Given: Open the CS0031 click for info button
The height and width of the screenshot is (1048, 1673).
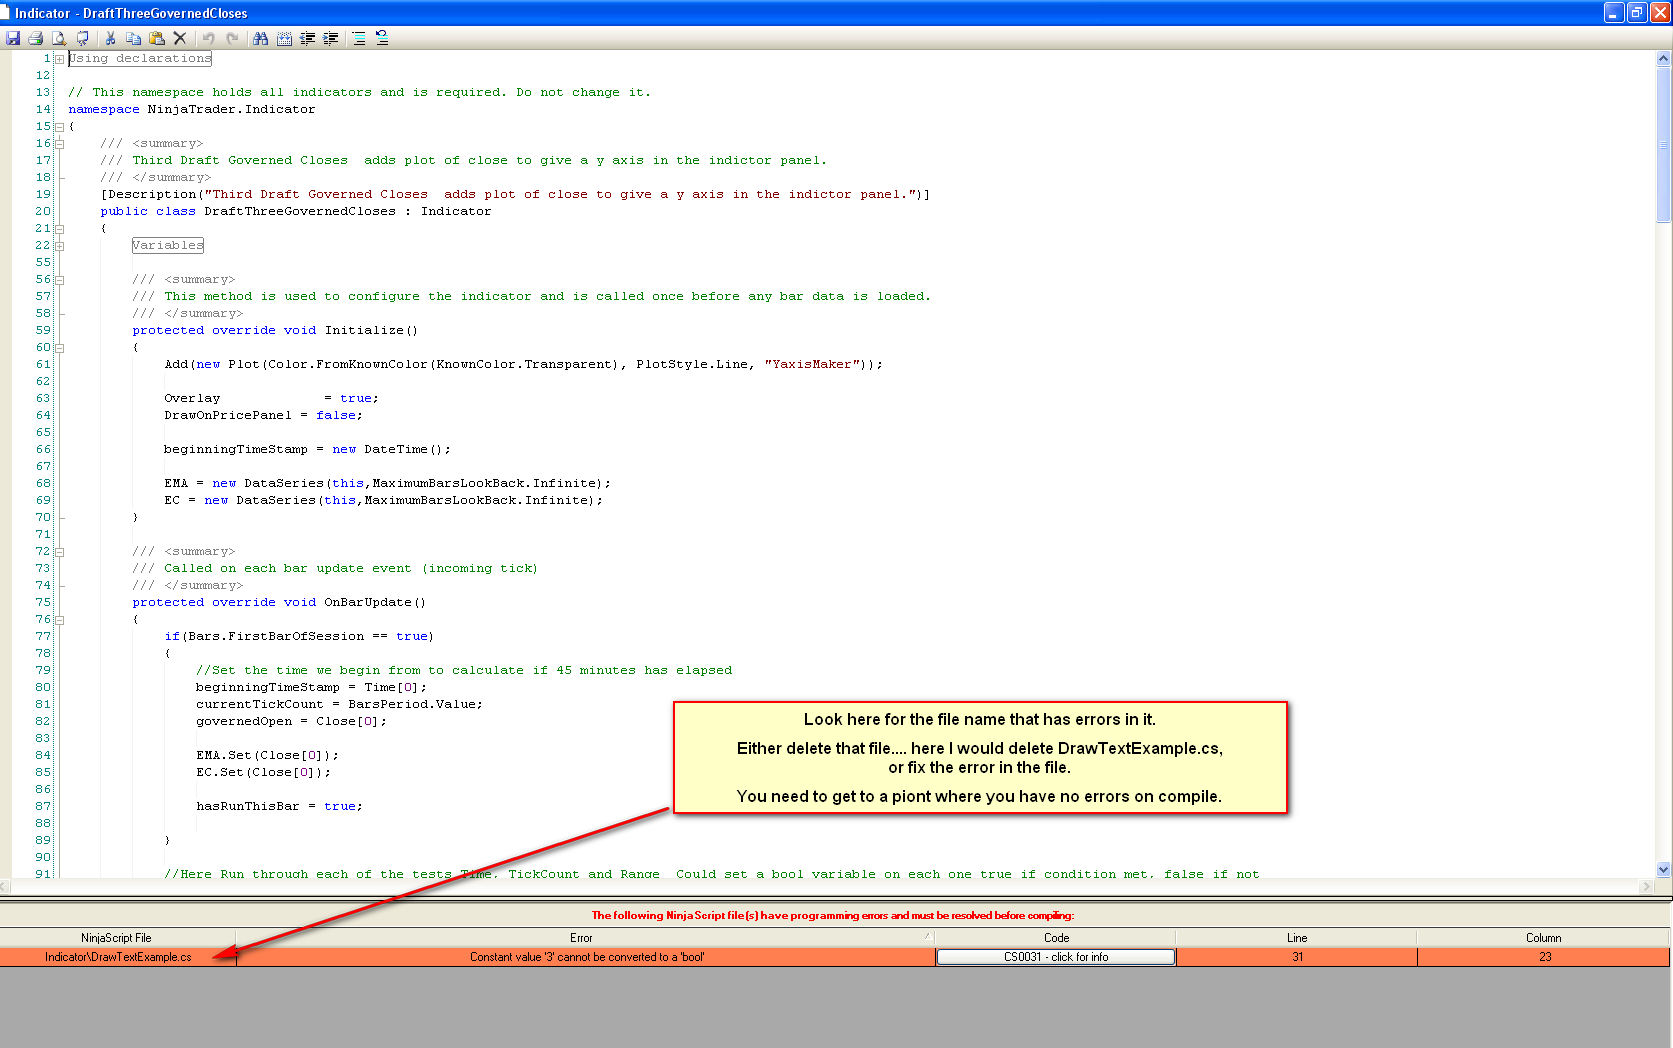Looking at the screenshot, I should click(x=1056, y=957).
